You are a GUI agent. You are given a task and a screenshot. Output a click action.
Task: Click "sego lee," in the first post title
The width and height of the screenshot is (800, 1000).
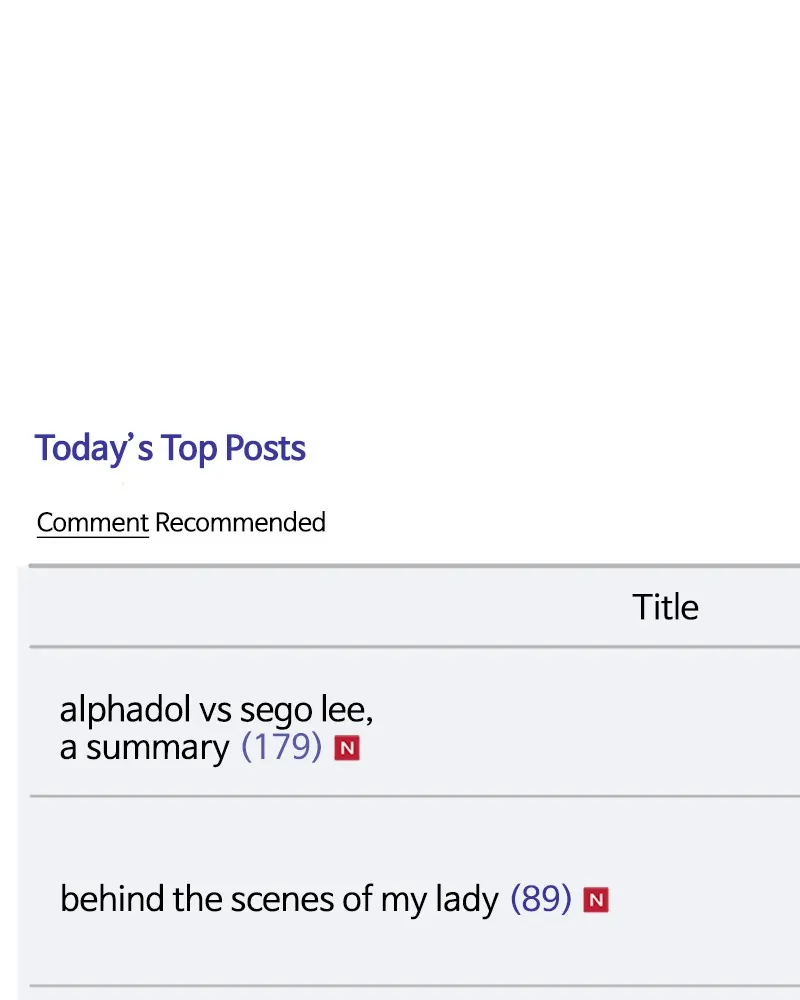[x=306, y=711]
